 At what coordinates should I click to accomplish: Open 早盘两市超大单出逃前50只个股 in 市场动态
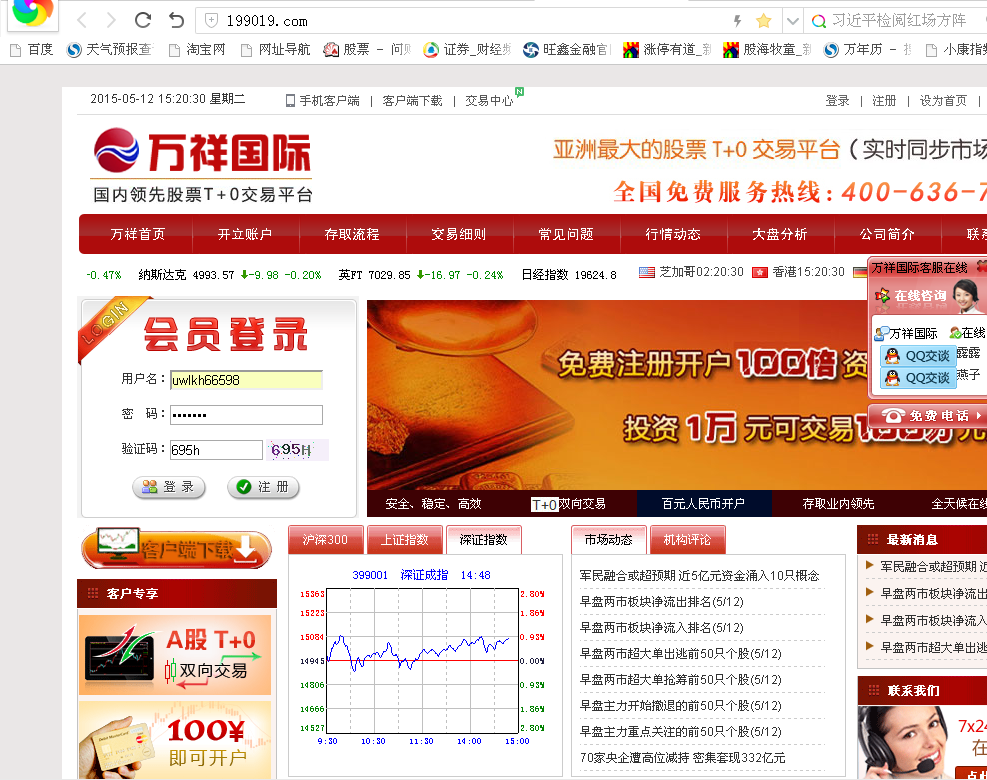680,653
